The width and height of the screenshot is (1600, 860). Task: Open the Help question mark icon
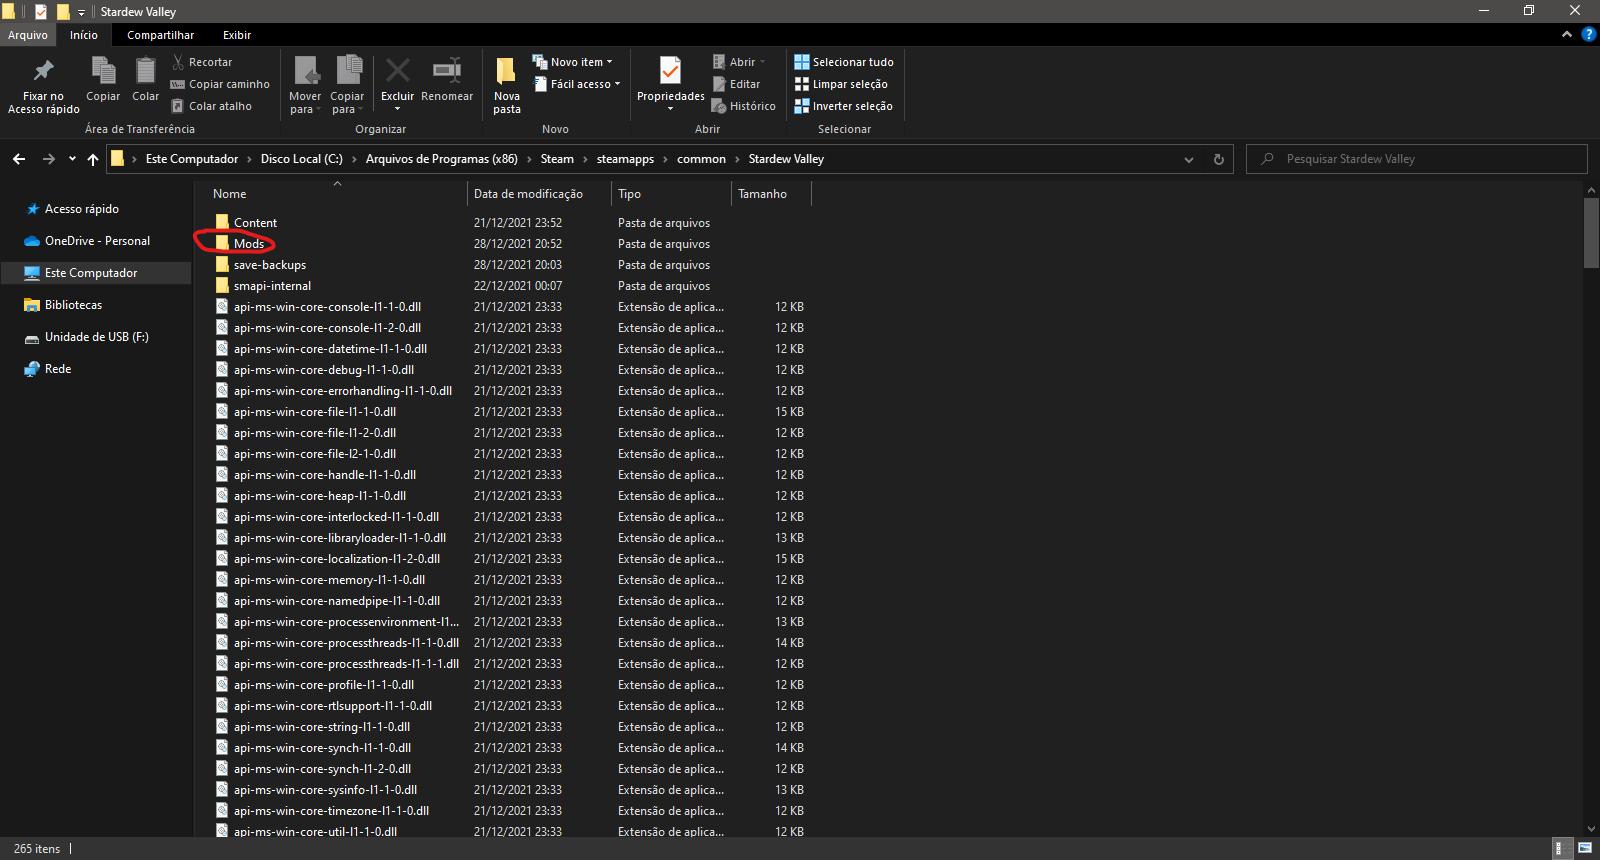tap(1589, 34)
